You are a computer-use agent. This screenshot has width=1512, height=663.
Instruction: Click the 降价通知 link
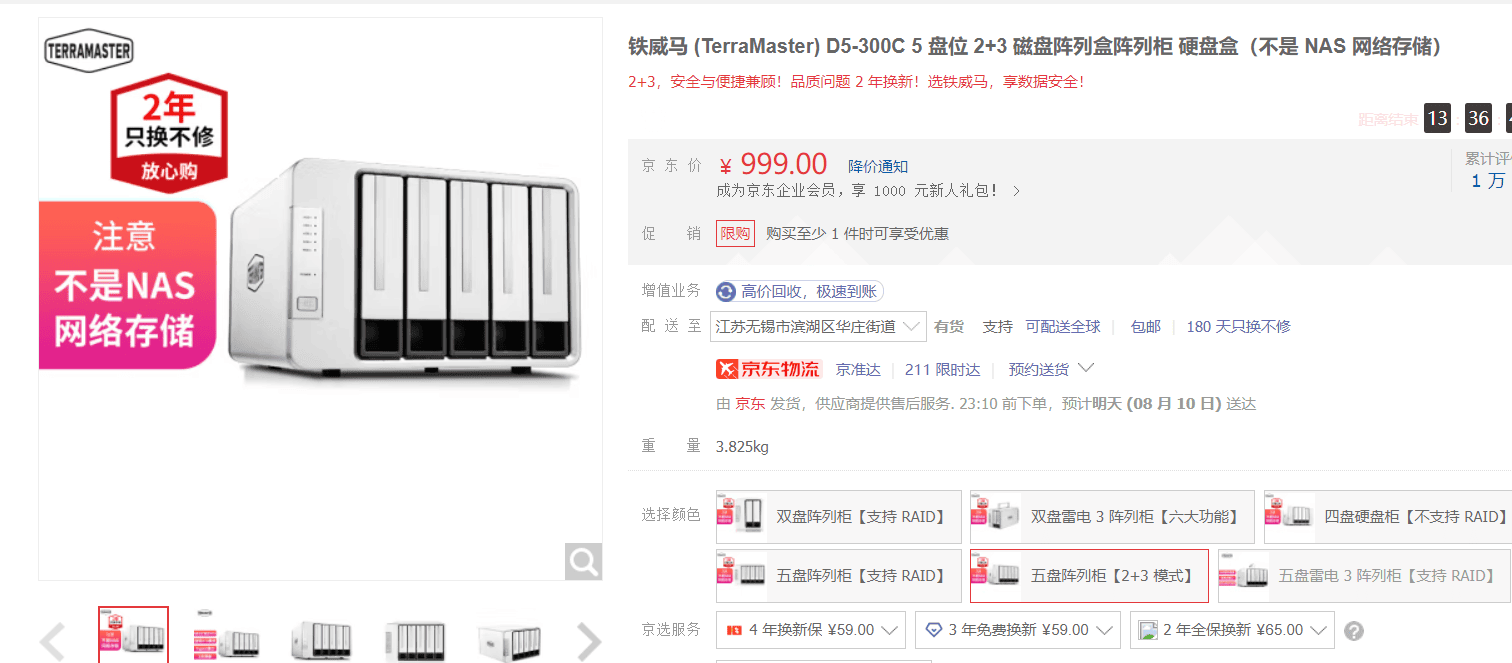coord(878,167)
